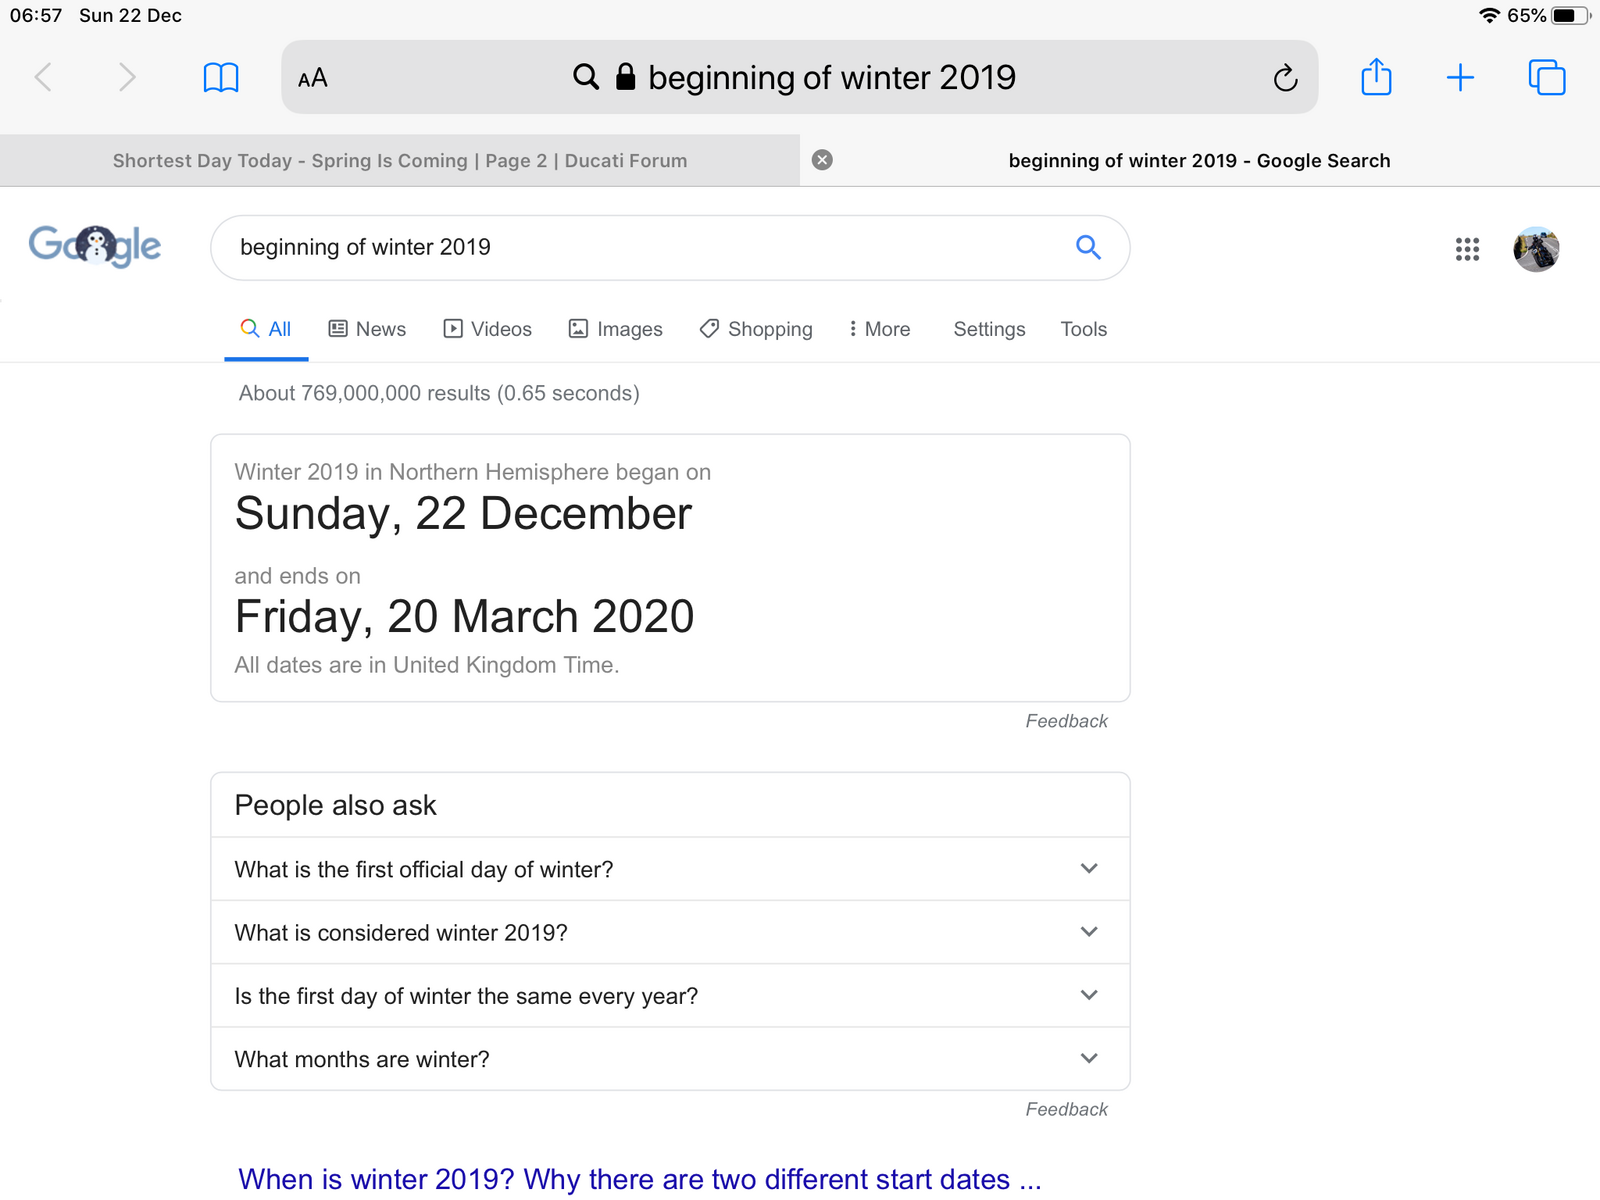Image resolution: width=1600 pixels, height=1200 pixels.
Task: Tap the AA reader view button
Action: point(313,78)
